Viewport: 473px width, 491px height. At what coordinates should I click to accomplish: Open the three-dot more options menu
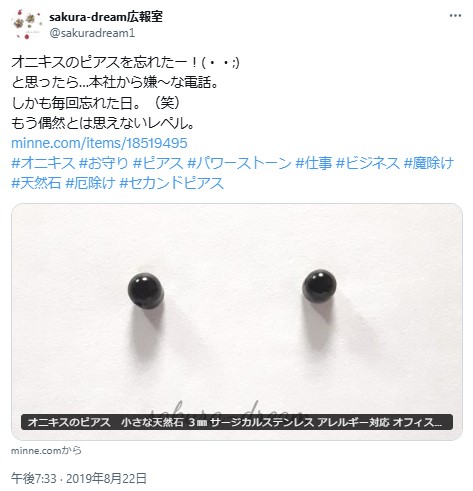tap(455, 16)
